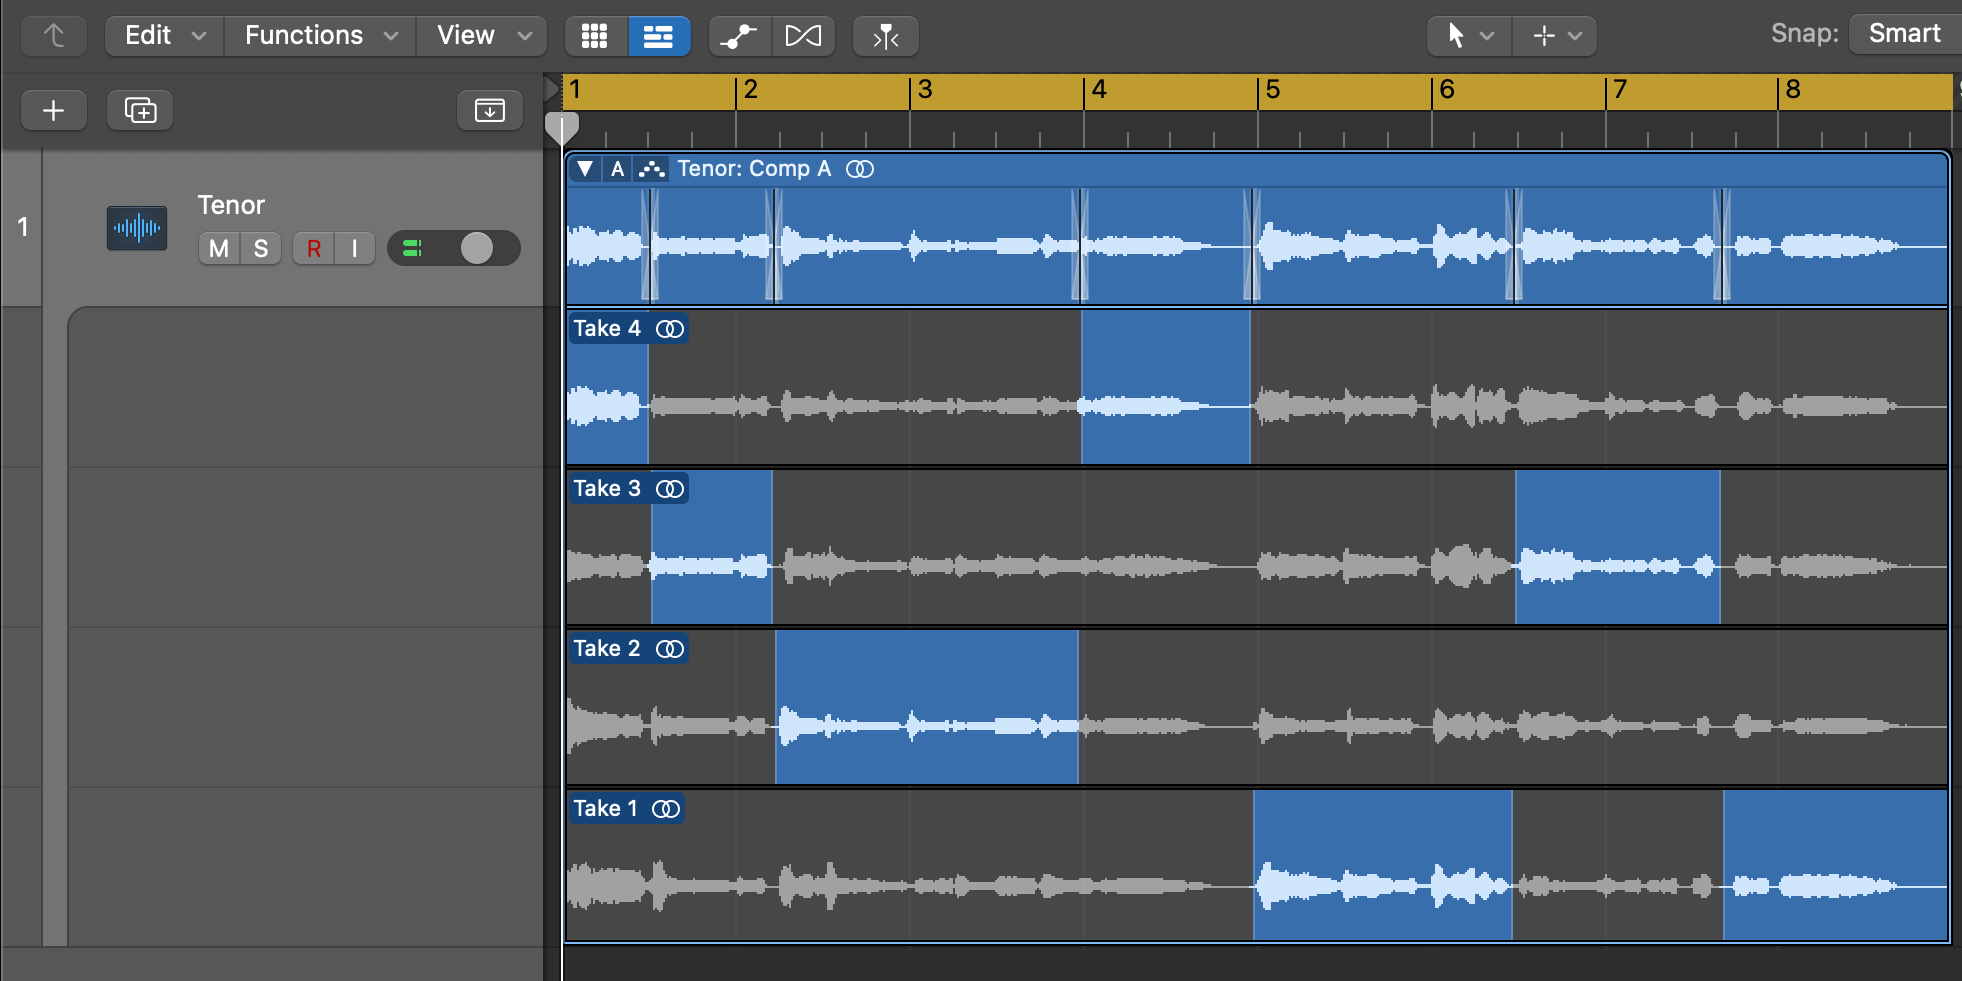Toggle input monitoring on Tenor track
This screenshot has width=1962, height=981.
pos(354,248)
